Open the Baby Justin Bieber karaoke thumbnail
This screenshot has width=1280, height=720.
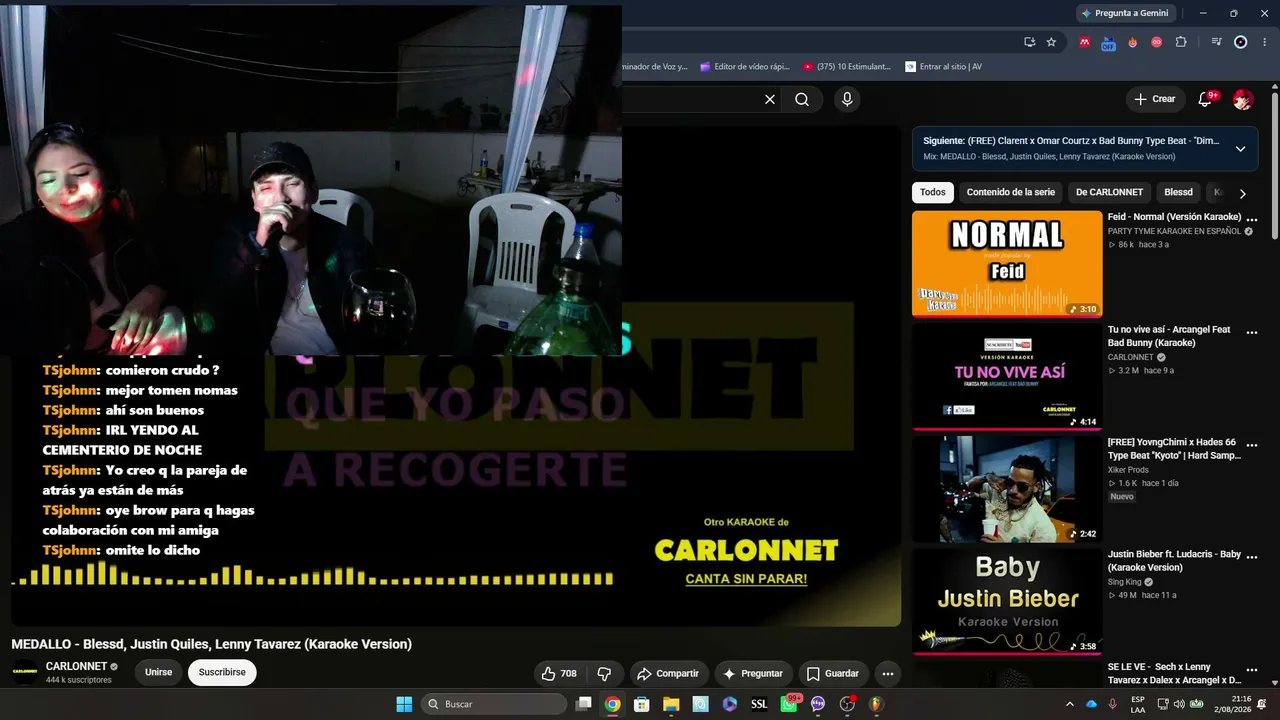(1007, 602)
